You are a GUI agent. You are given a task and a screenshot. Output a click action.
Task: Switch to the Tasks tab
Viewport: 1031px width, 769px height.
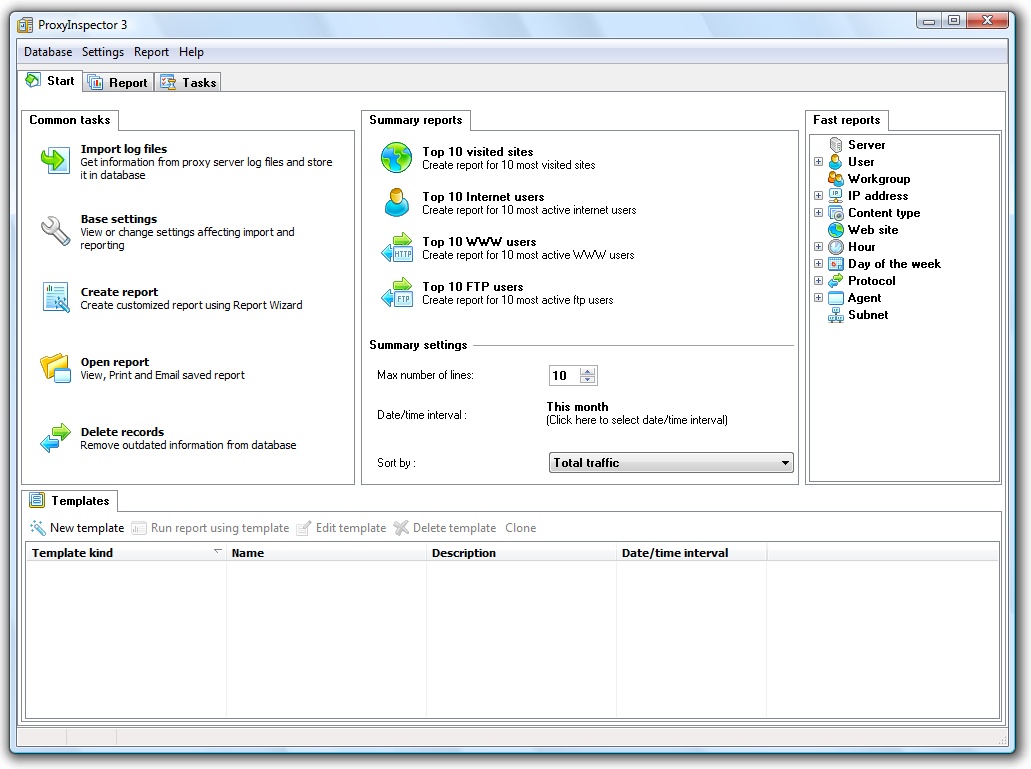(x=188, y=83)
